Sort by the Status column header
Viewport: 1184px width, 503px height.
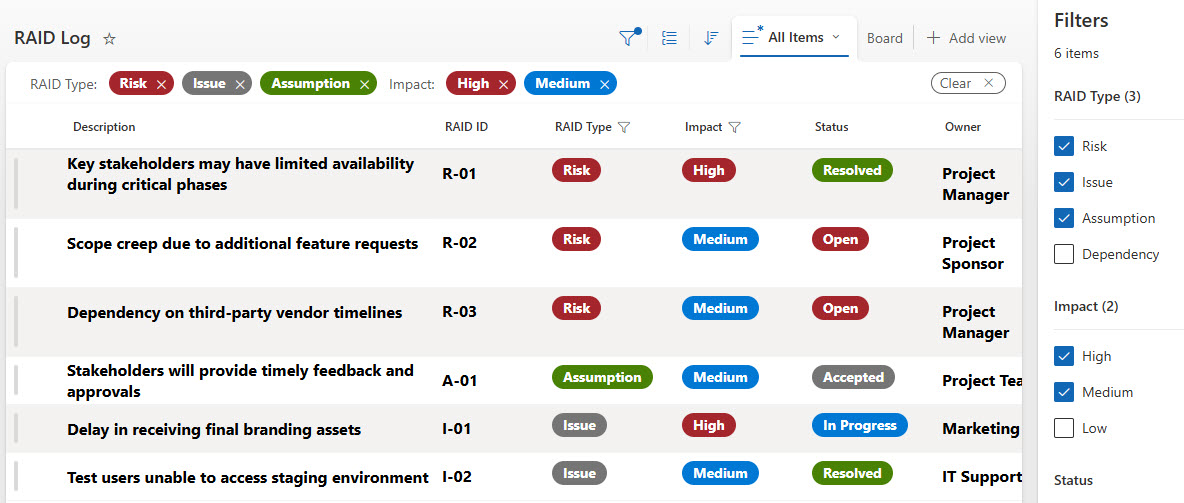click(x=831, y=127)
